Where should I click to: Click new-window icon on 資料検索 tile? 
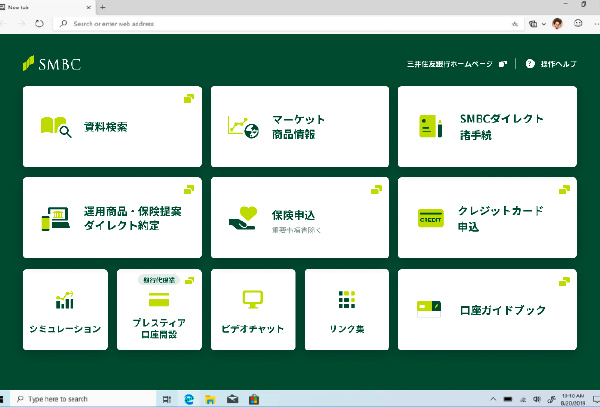(189, 99)
